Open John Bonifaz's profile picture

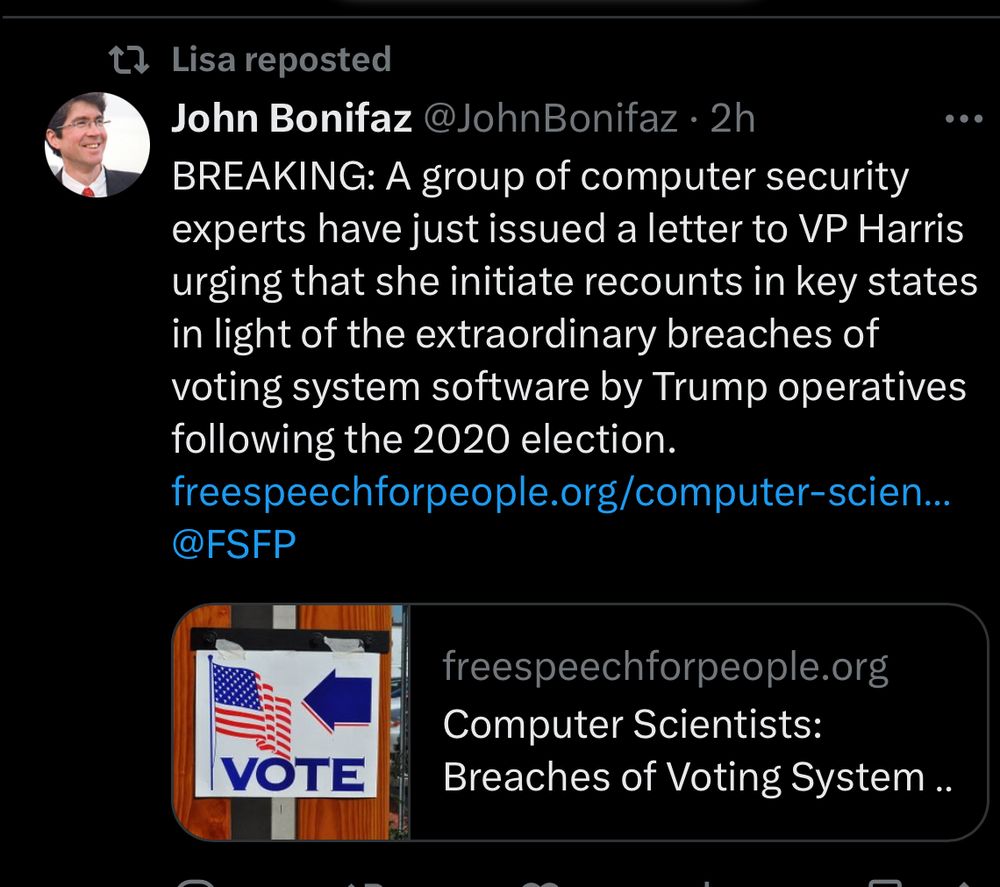pos(97,145)
